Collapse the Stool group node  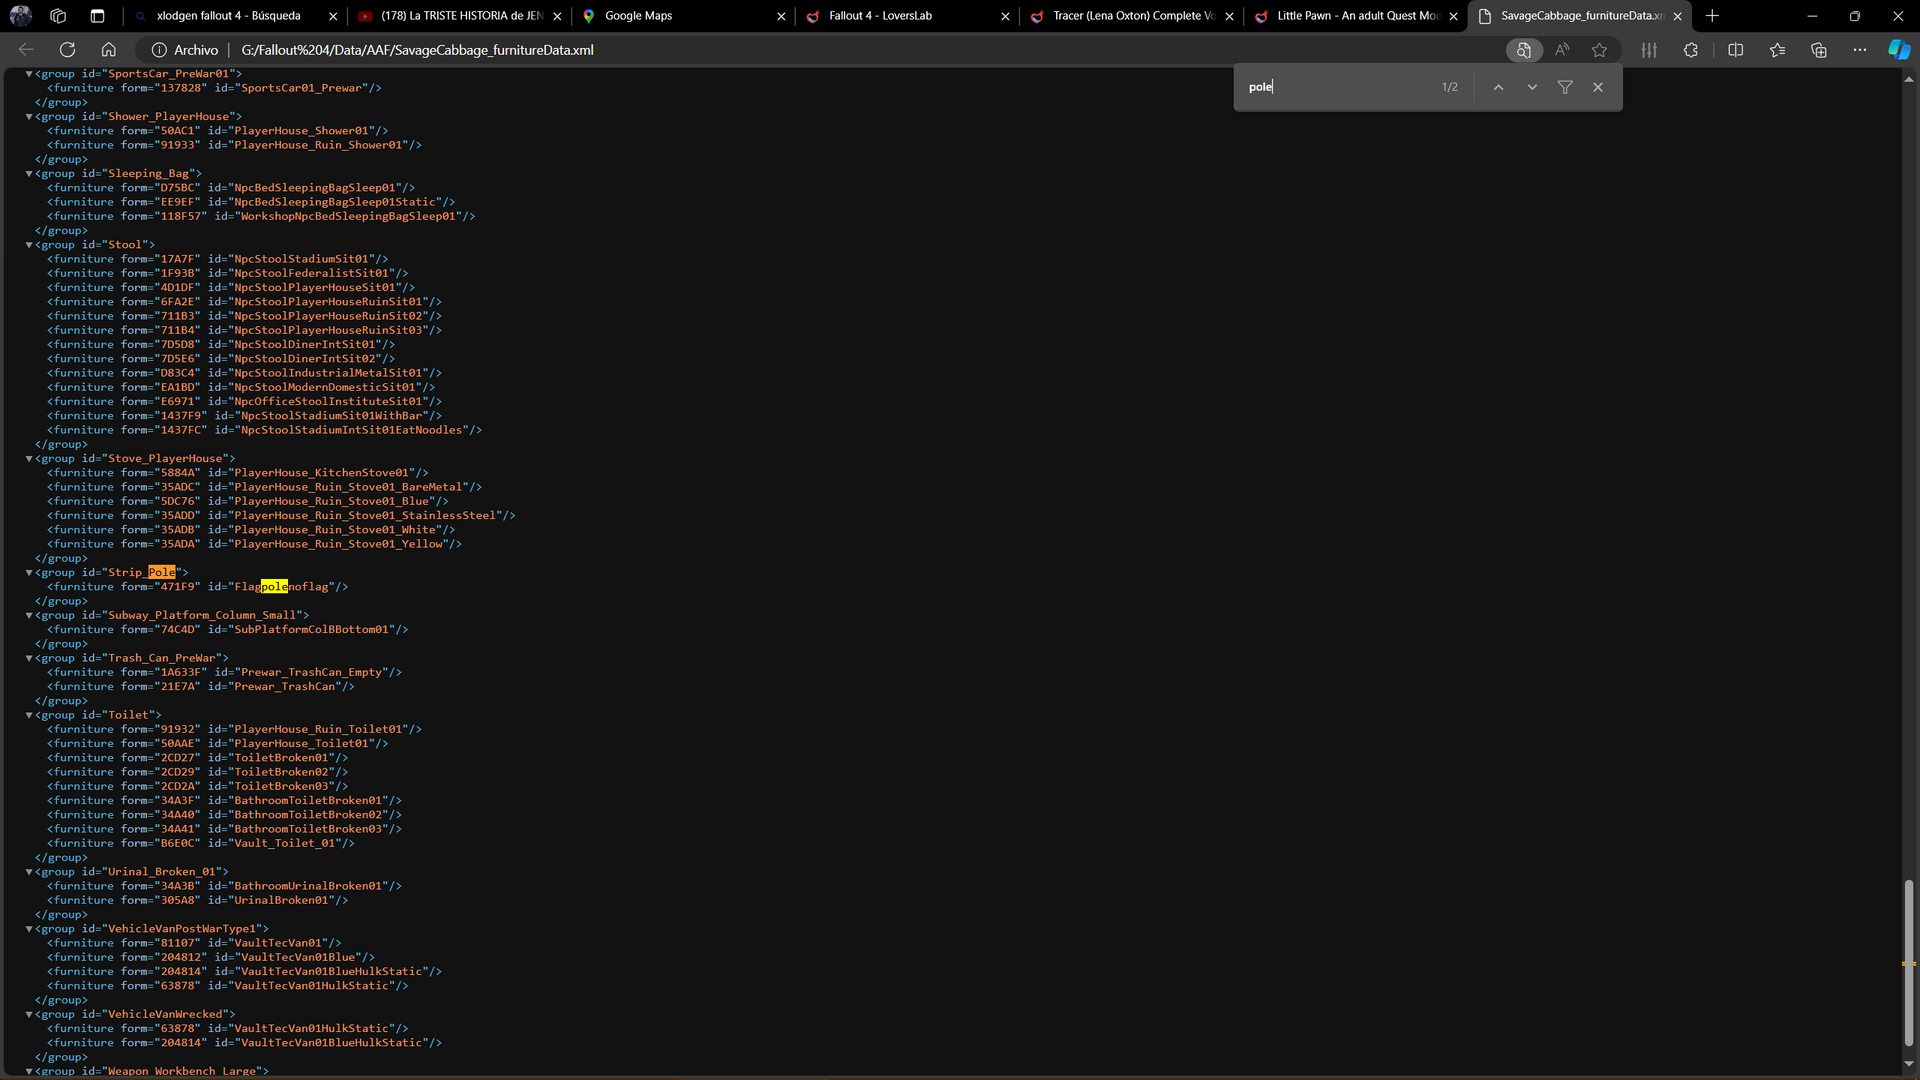(x=29, y=244)
